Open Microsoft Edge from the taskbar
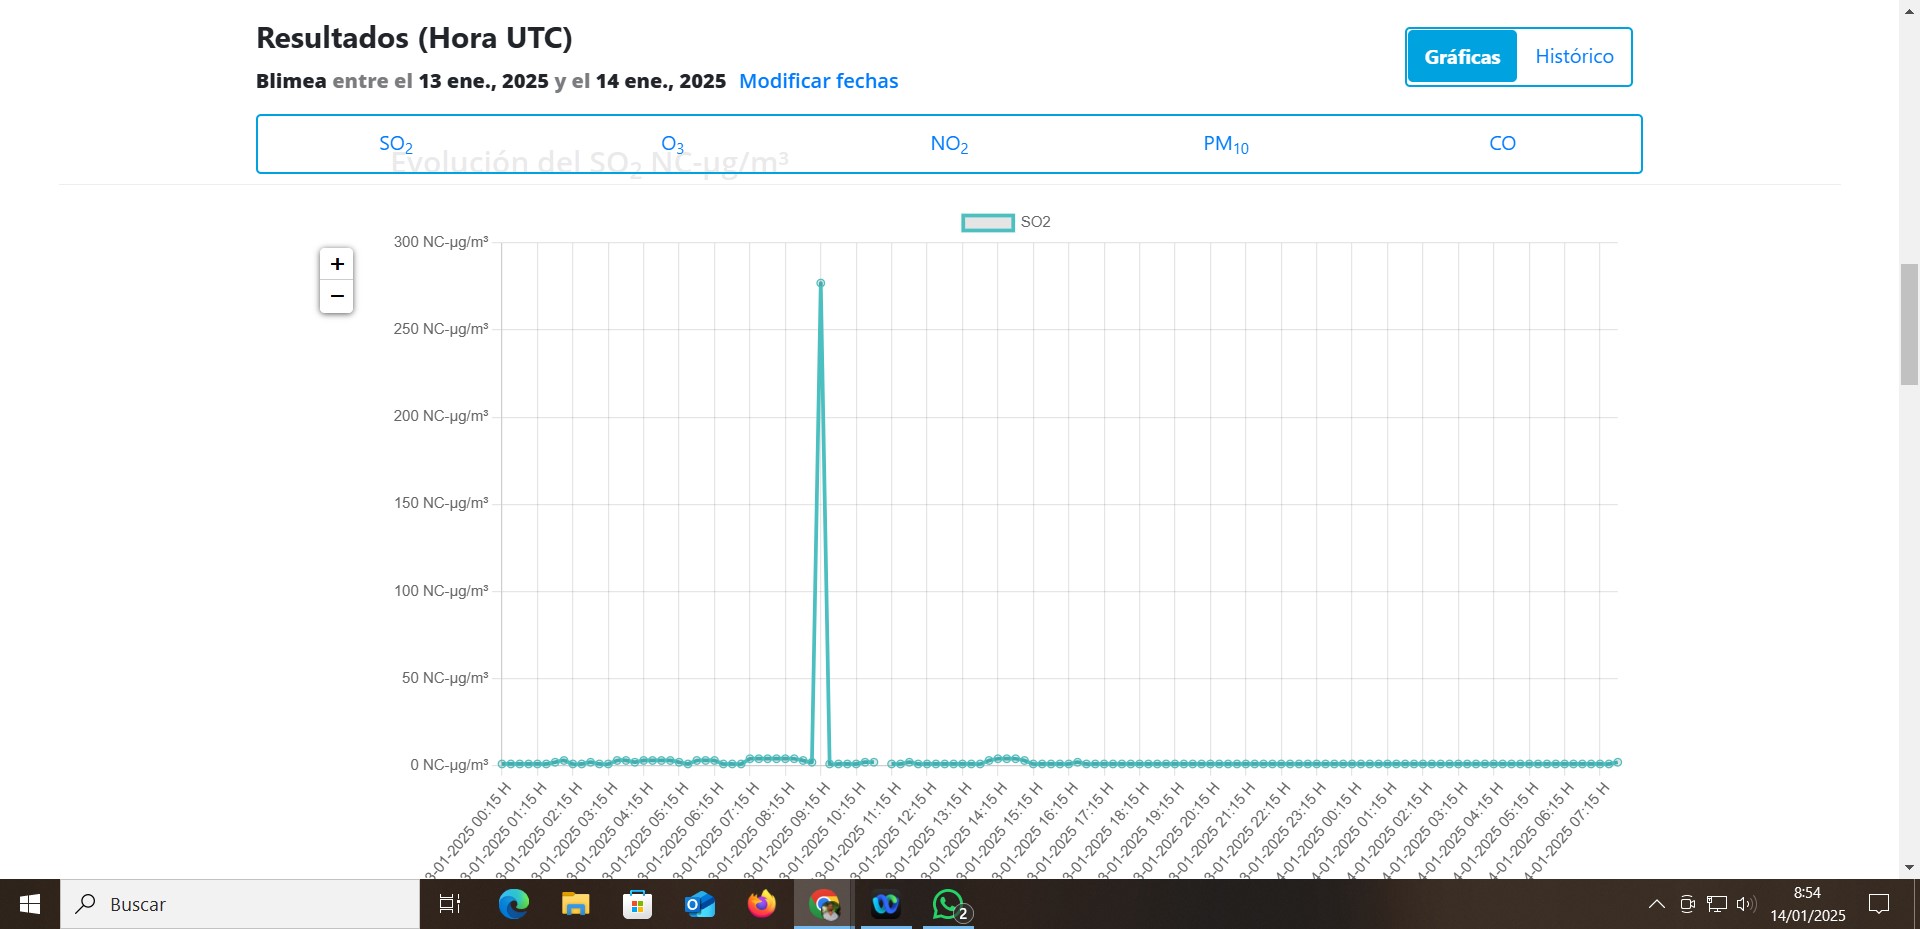 [x=513, y=905]
